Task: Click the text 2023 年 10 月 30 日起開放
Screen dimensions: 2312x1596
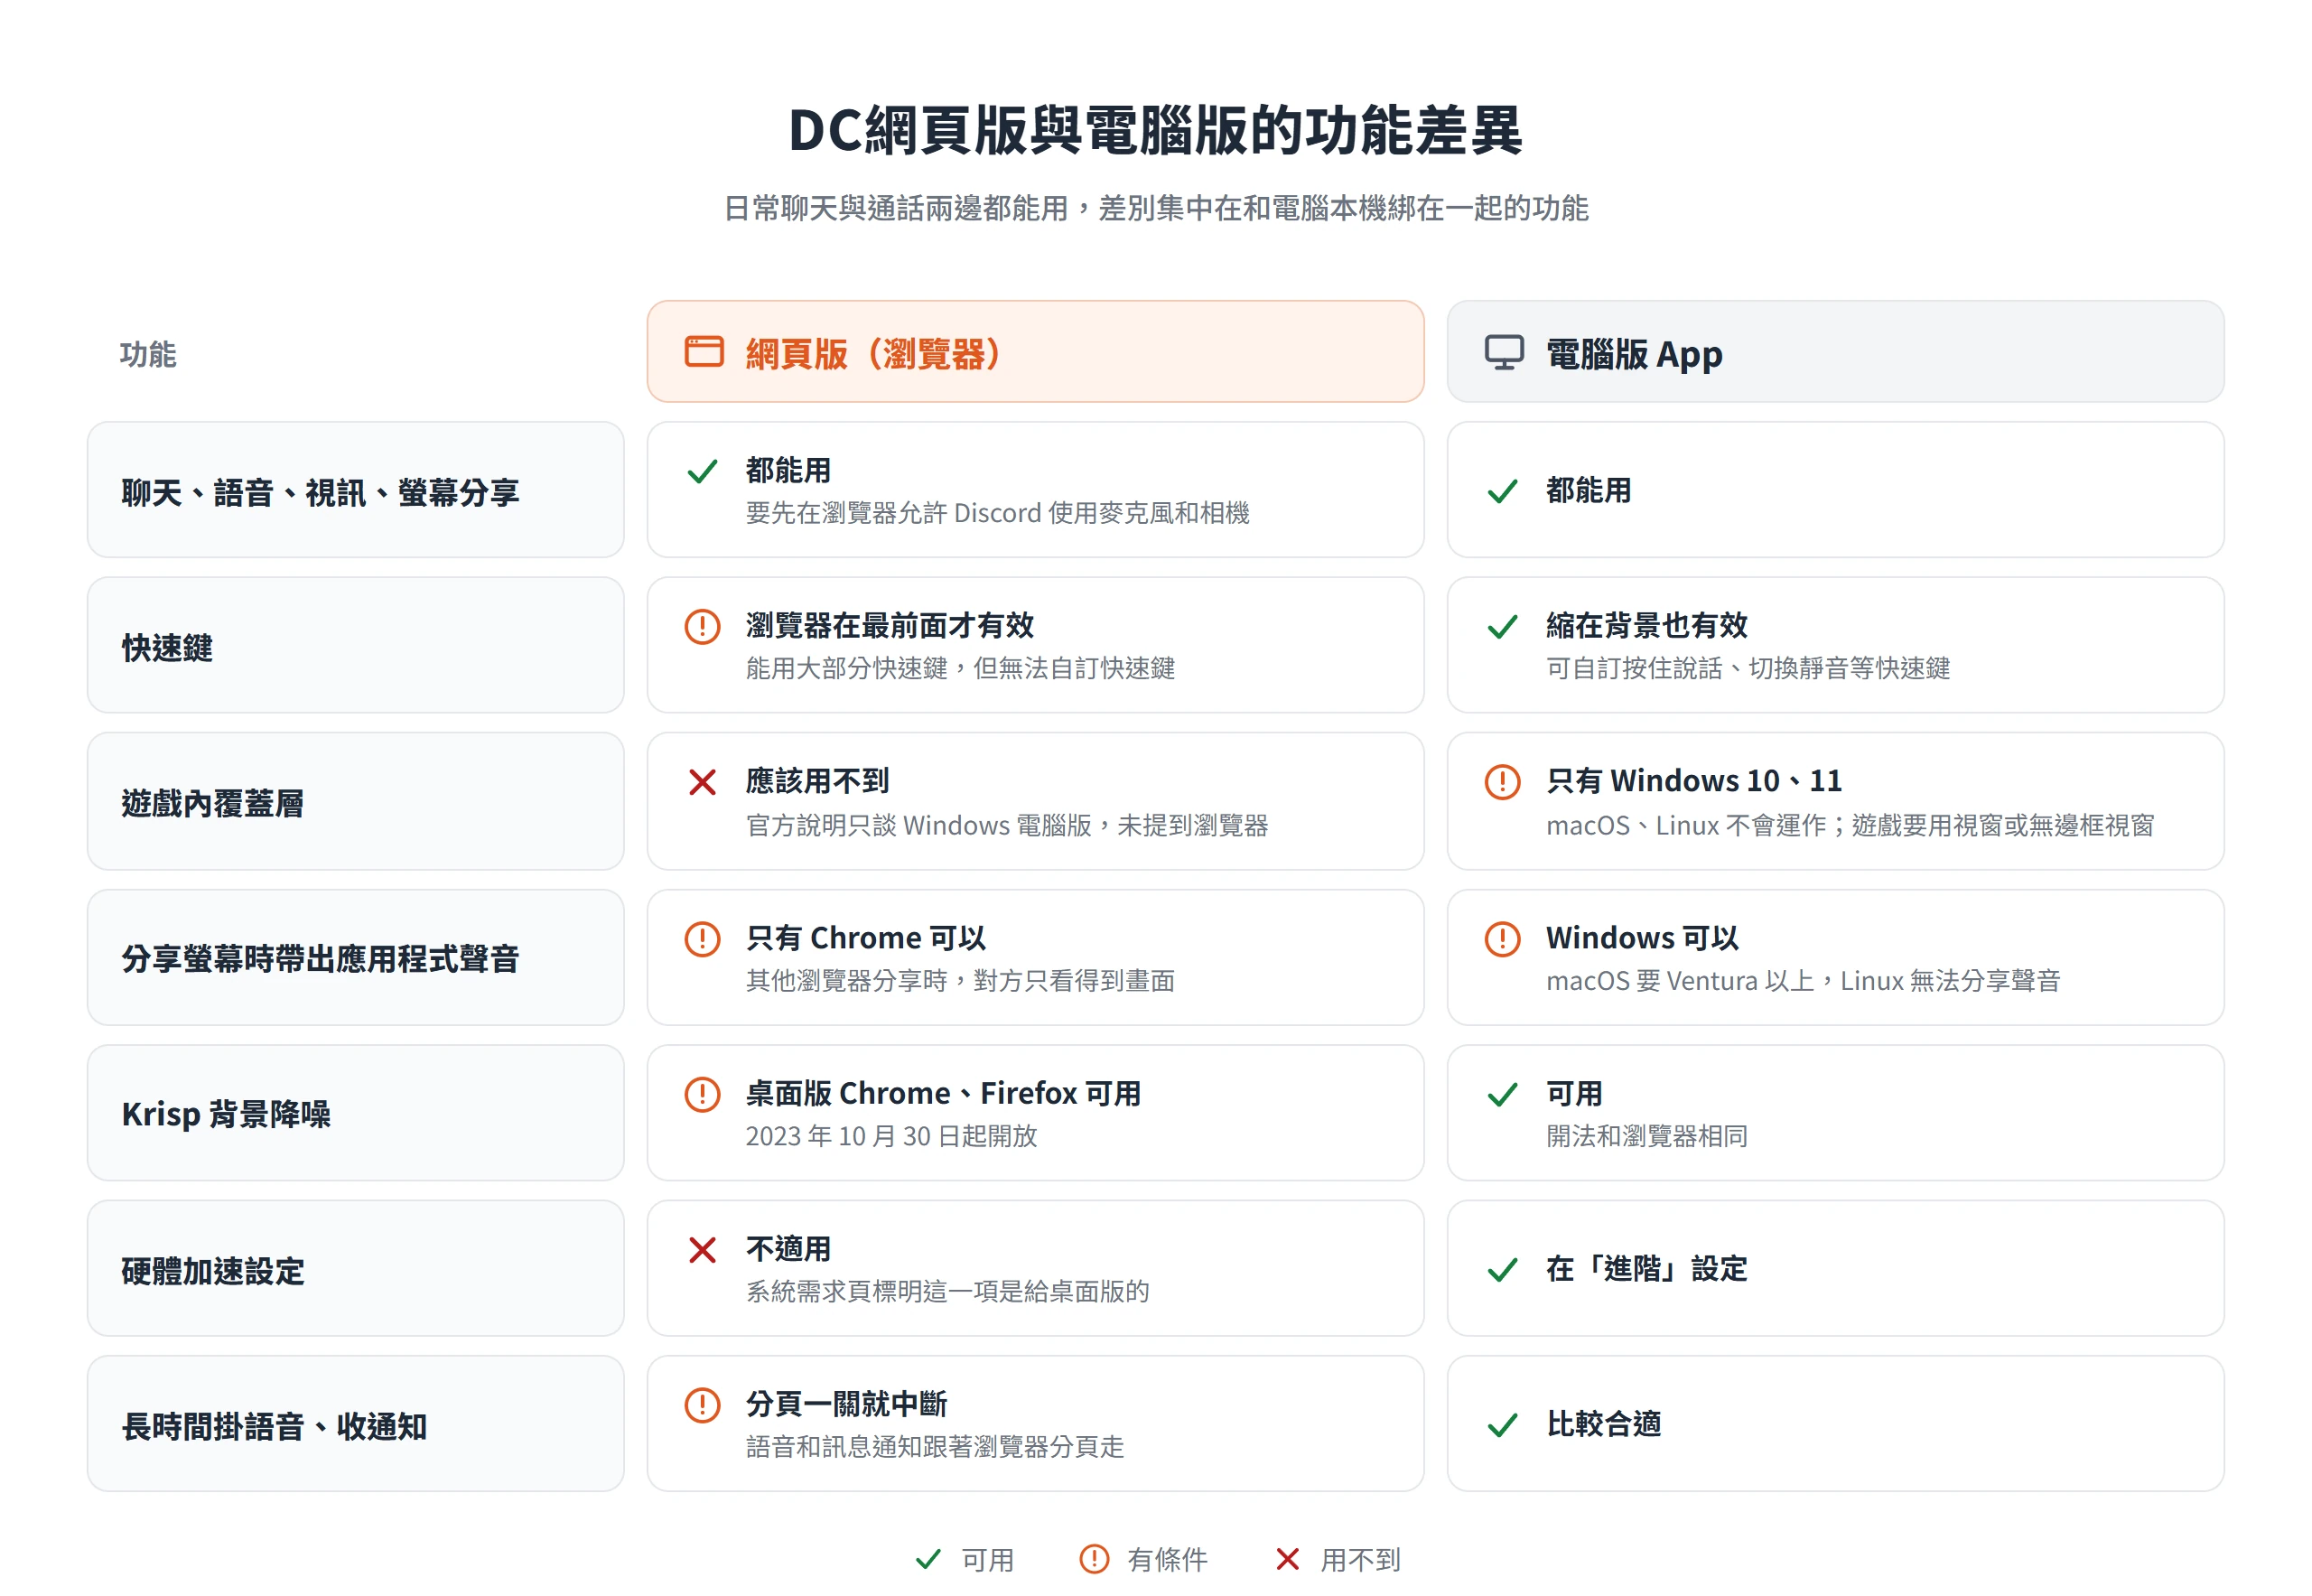Action: (891, 1136)
